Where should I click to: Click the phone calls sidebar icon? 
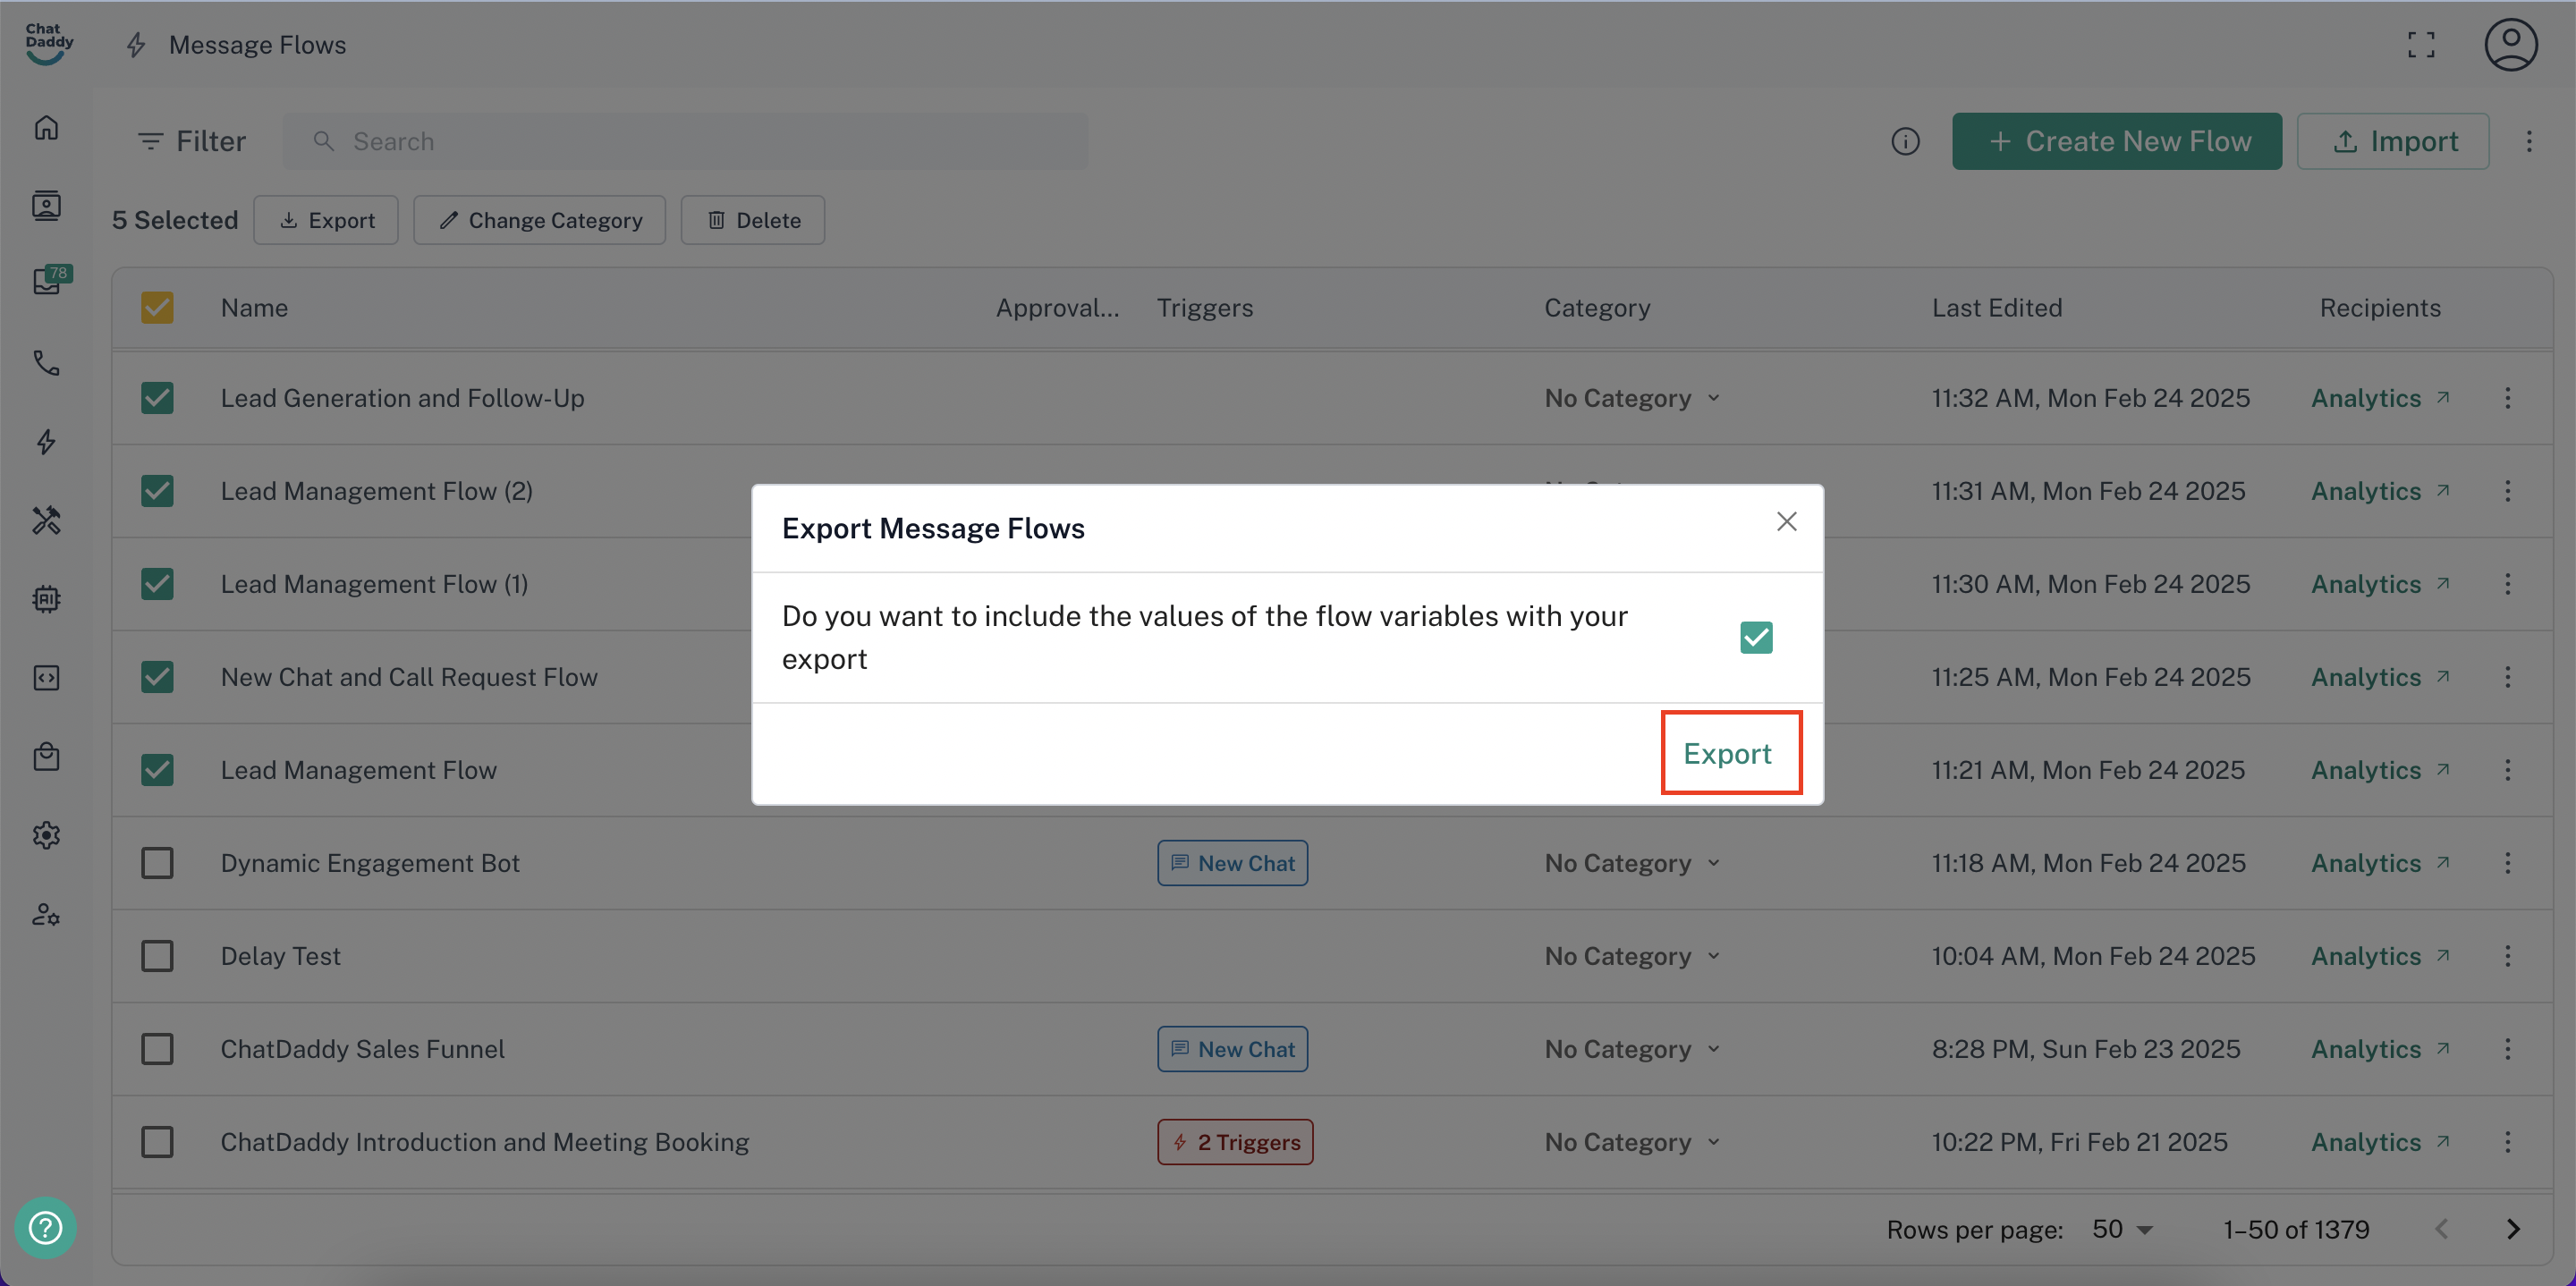(x=46, y=362)
